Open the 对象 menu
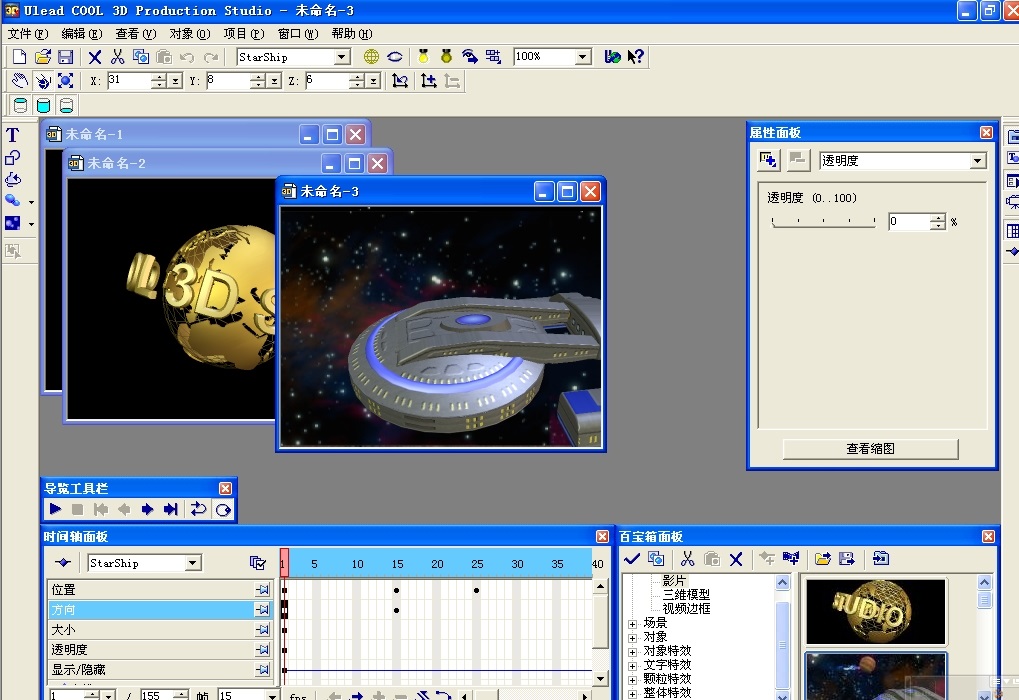This screenshot has width=1019, height=700. 188,34
